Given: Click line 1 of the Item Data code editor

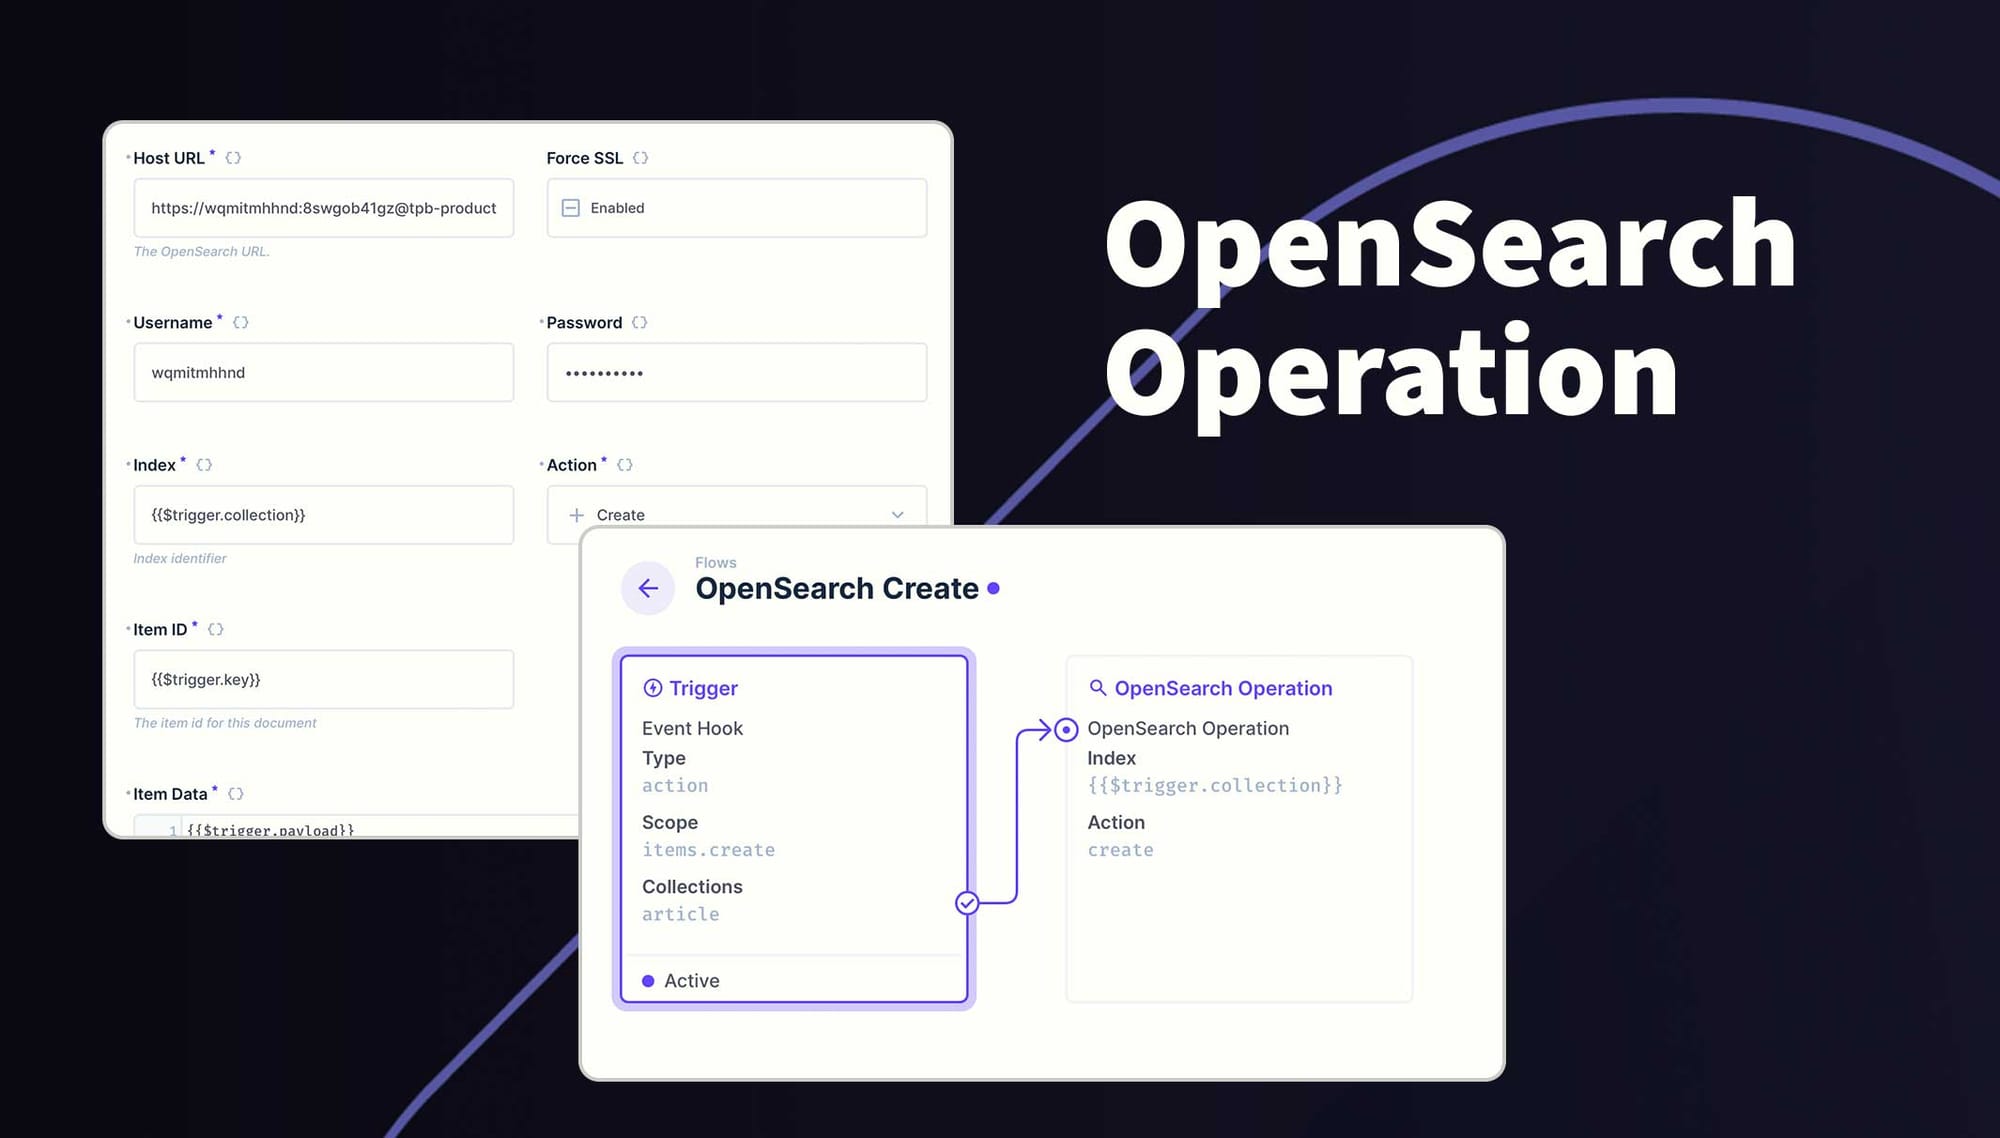Looking at the screenshot, I should coord(270,831).
